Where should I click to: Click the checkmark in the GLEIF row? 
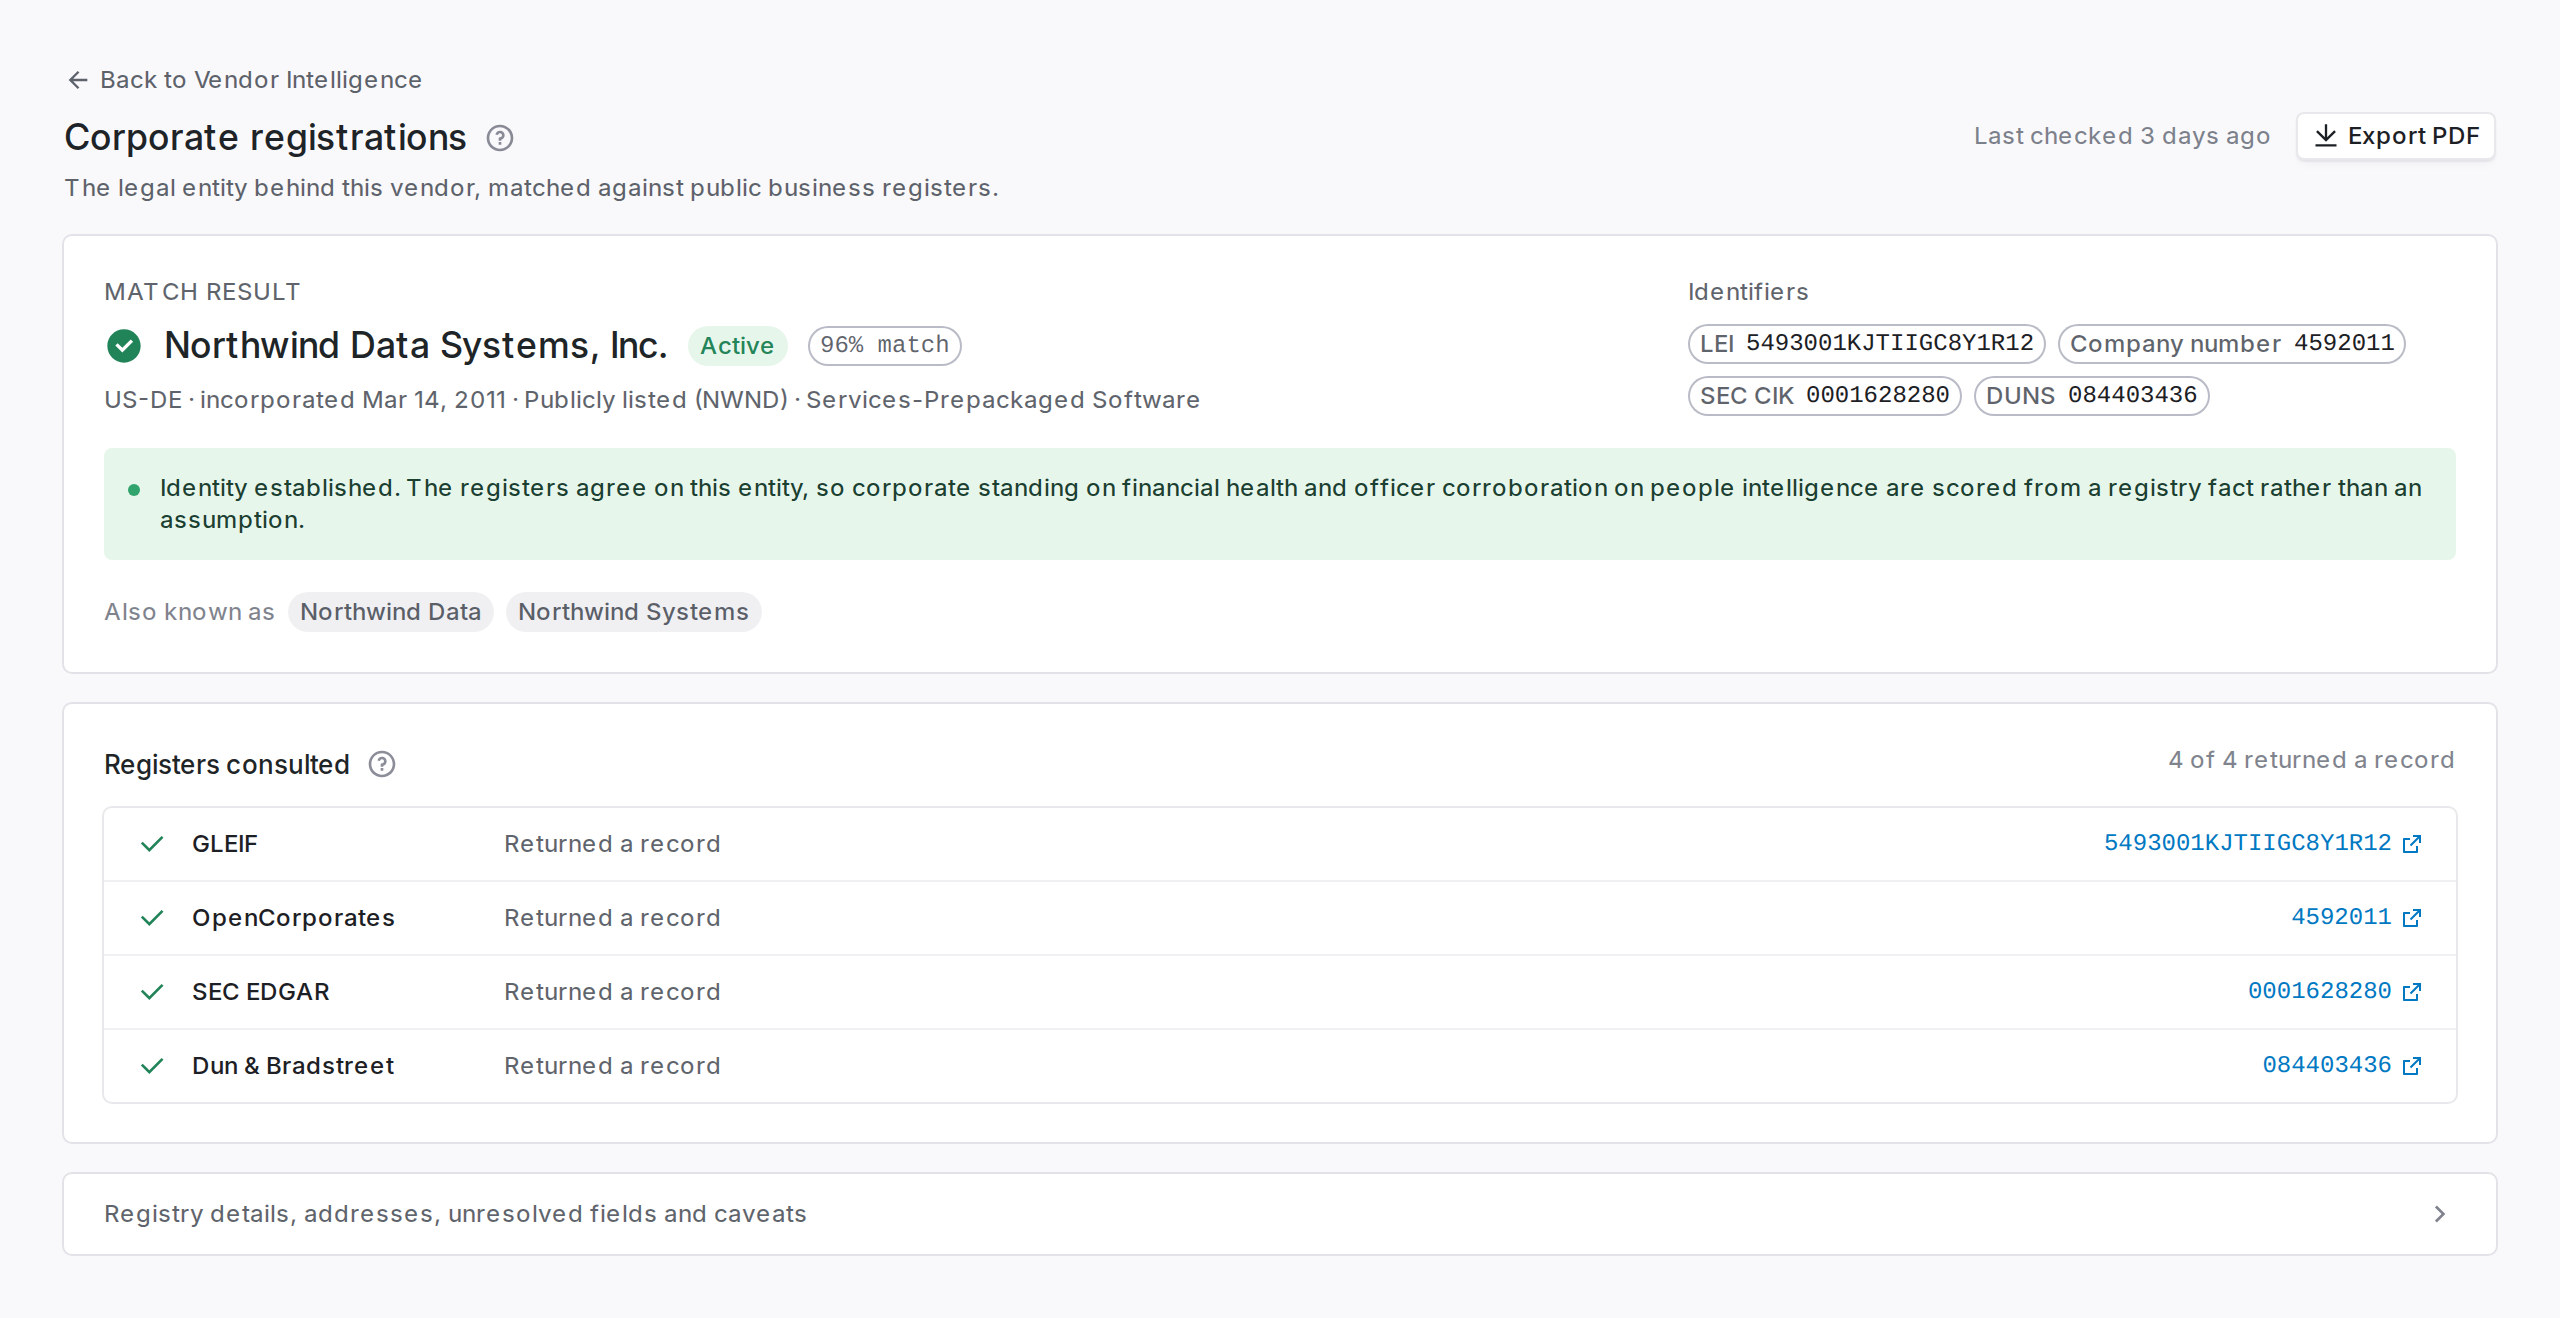[x=152, y=844]
